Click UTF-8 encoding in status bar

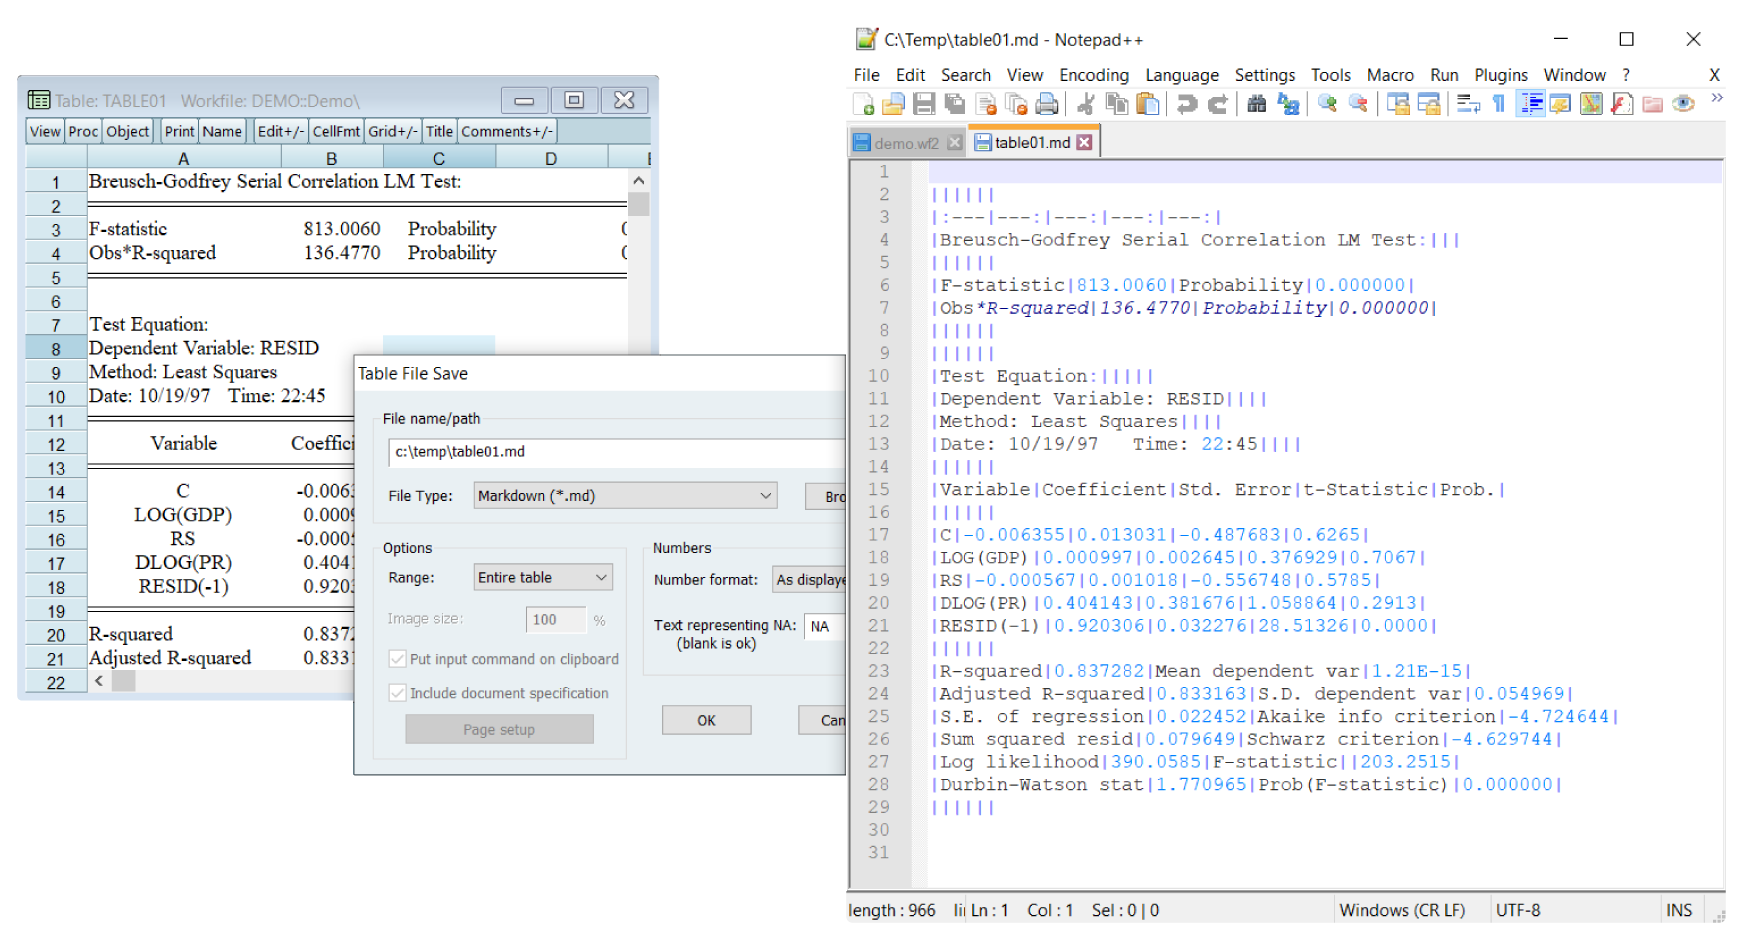click(x=1518, y=910)
